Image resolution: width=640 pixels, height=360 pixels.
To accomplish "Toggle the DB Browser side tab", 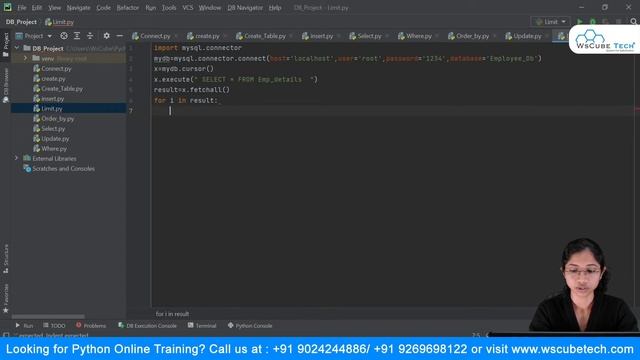I will click(6, 85).
